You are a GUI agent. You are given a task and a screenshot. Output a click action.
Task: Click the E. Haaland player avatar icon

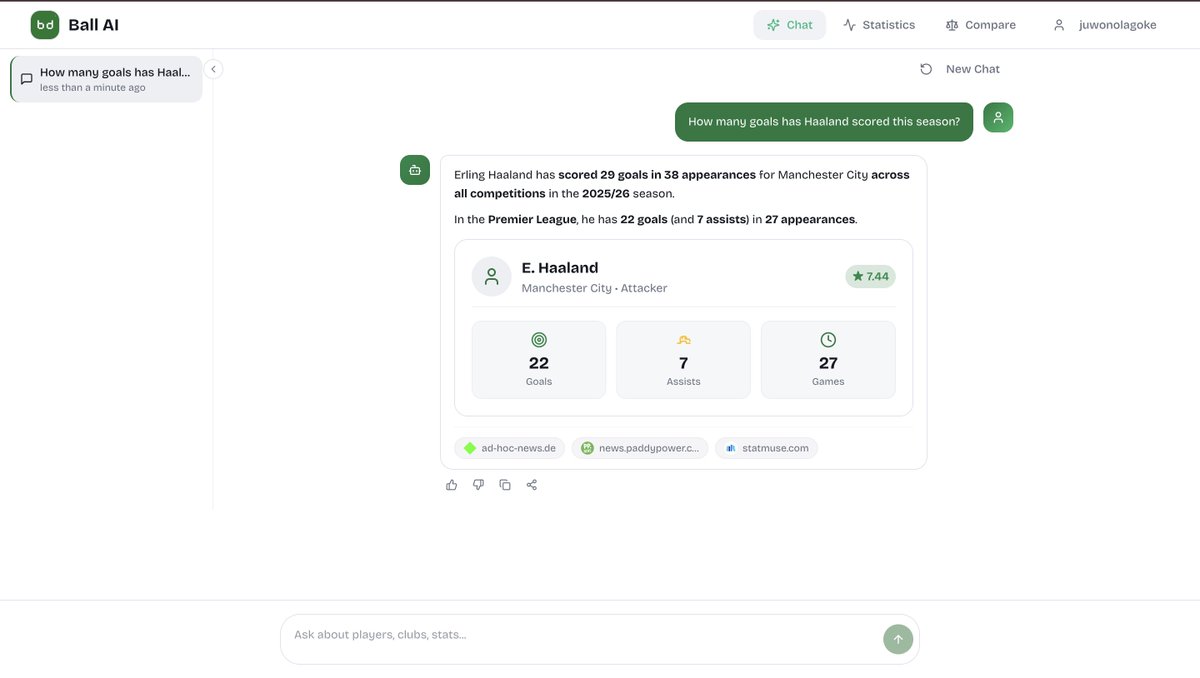click(491, 277)
